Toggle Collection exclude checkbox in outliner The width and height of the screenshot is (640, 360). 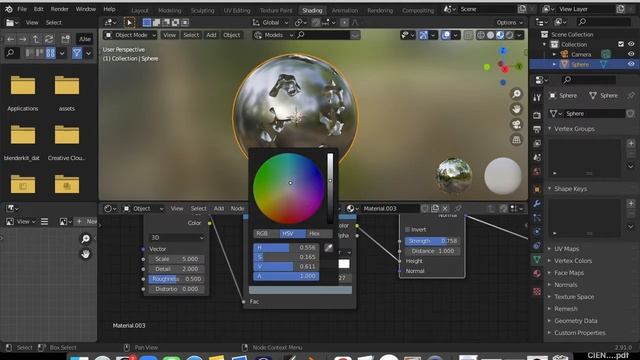click(x=621, y=44)
